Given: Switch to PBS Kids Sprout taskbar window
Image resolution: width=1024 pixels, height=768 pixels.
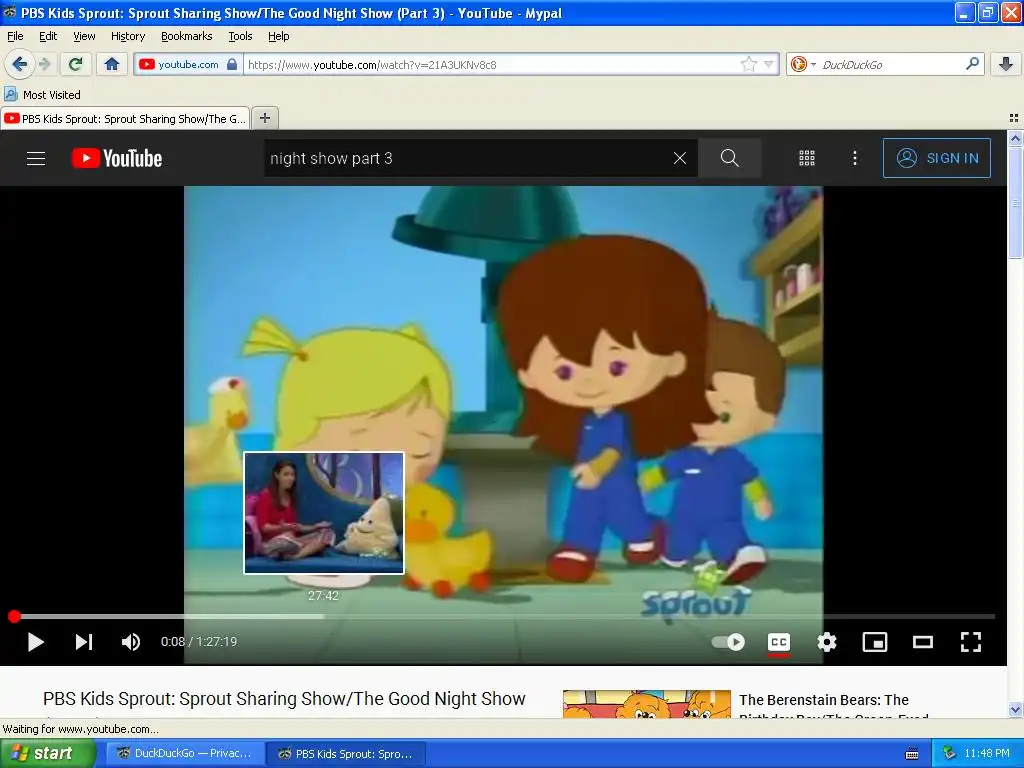Looking at the screenshot, I should click(x=346, y=753).
